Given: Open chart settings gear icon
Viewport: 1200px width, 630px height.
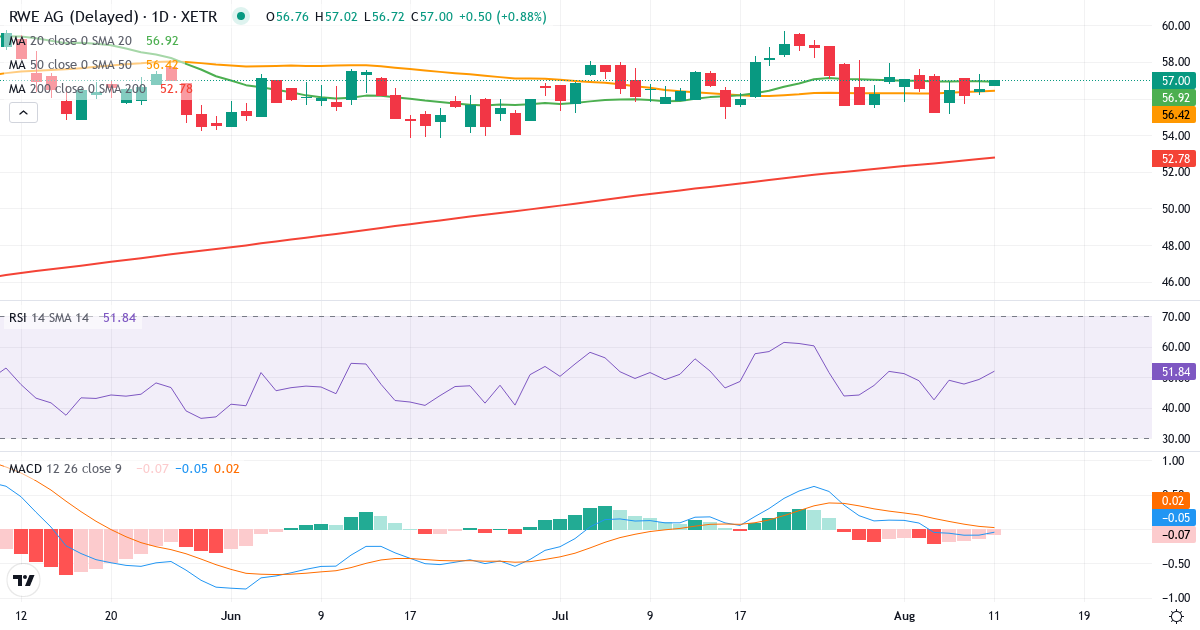Looking at the screenshot, I should click(x=1176, y=616).
